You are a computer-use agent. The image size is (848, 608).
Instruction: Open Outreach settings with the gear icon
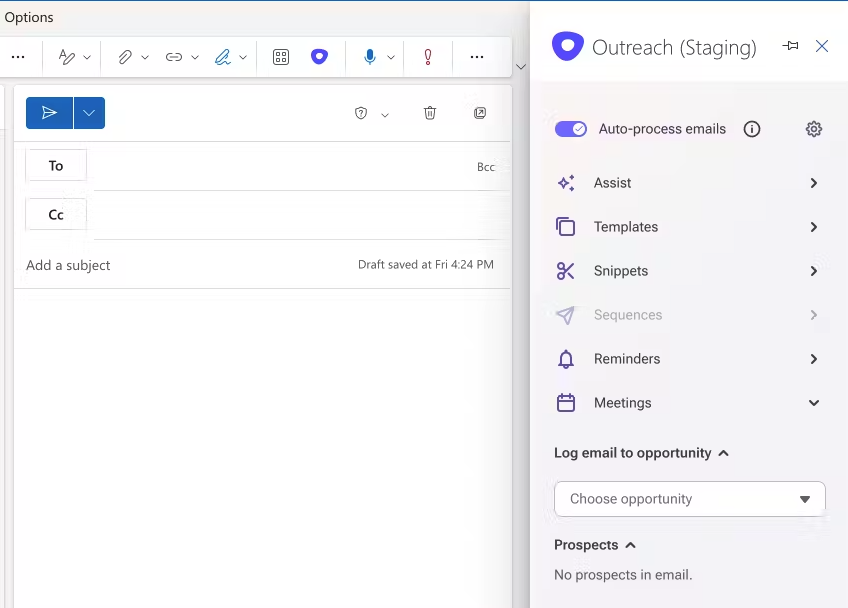pyautogui.click(x=814, y=129)
